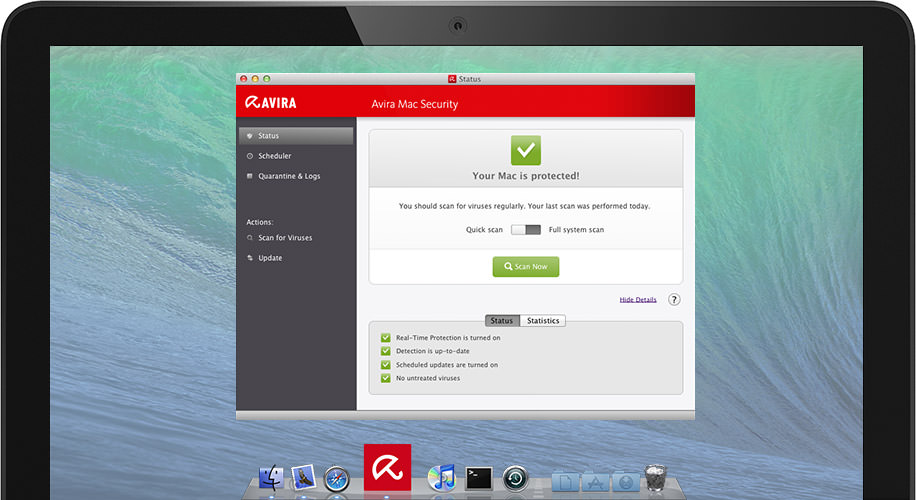
Task: Open the Avira app icon in dock
Action: click(387, 467)
